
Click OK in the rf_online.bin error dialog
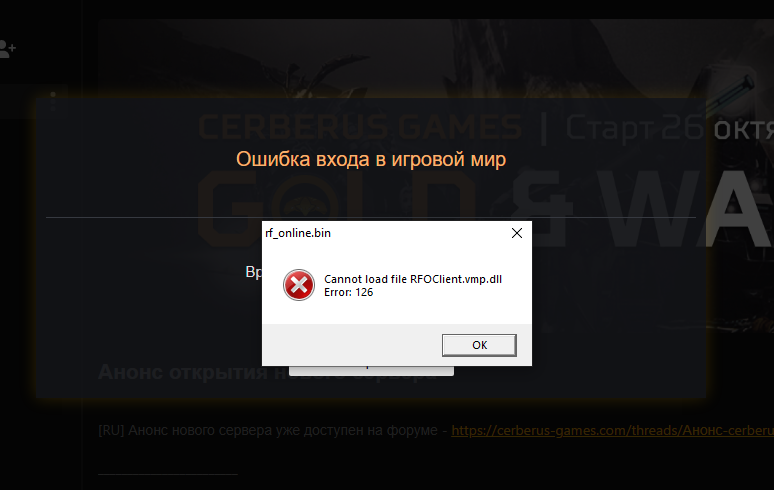[x=479, y=345]
